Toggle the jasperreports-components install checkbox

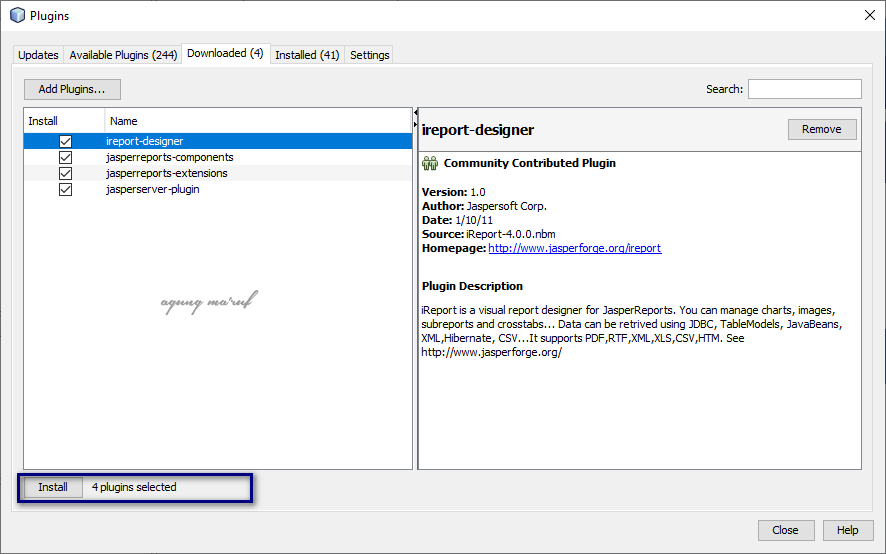click(66, 157)
